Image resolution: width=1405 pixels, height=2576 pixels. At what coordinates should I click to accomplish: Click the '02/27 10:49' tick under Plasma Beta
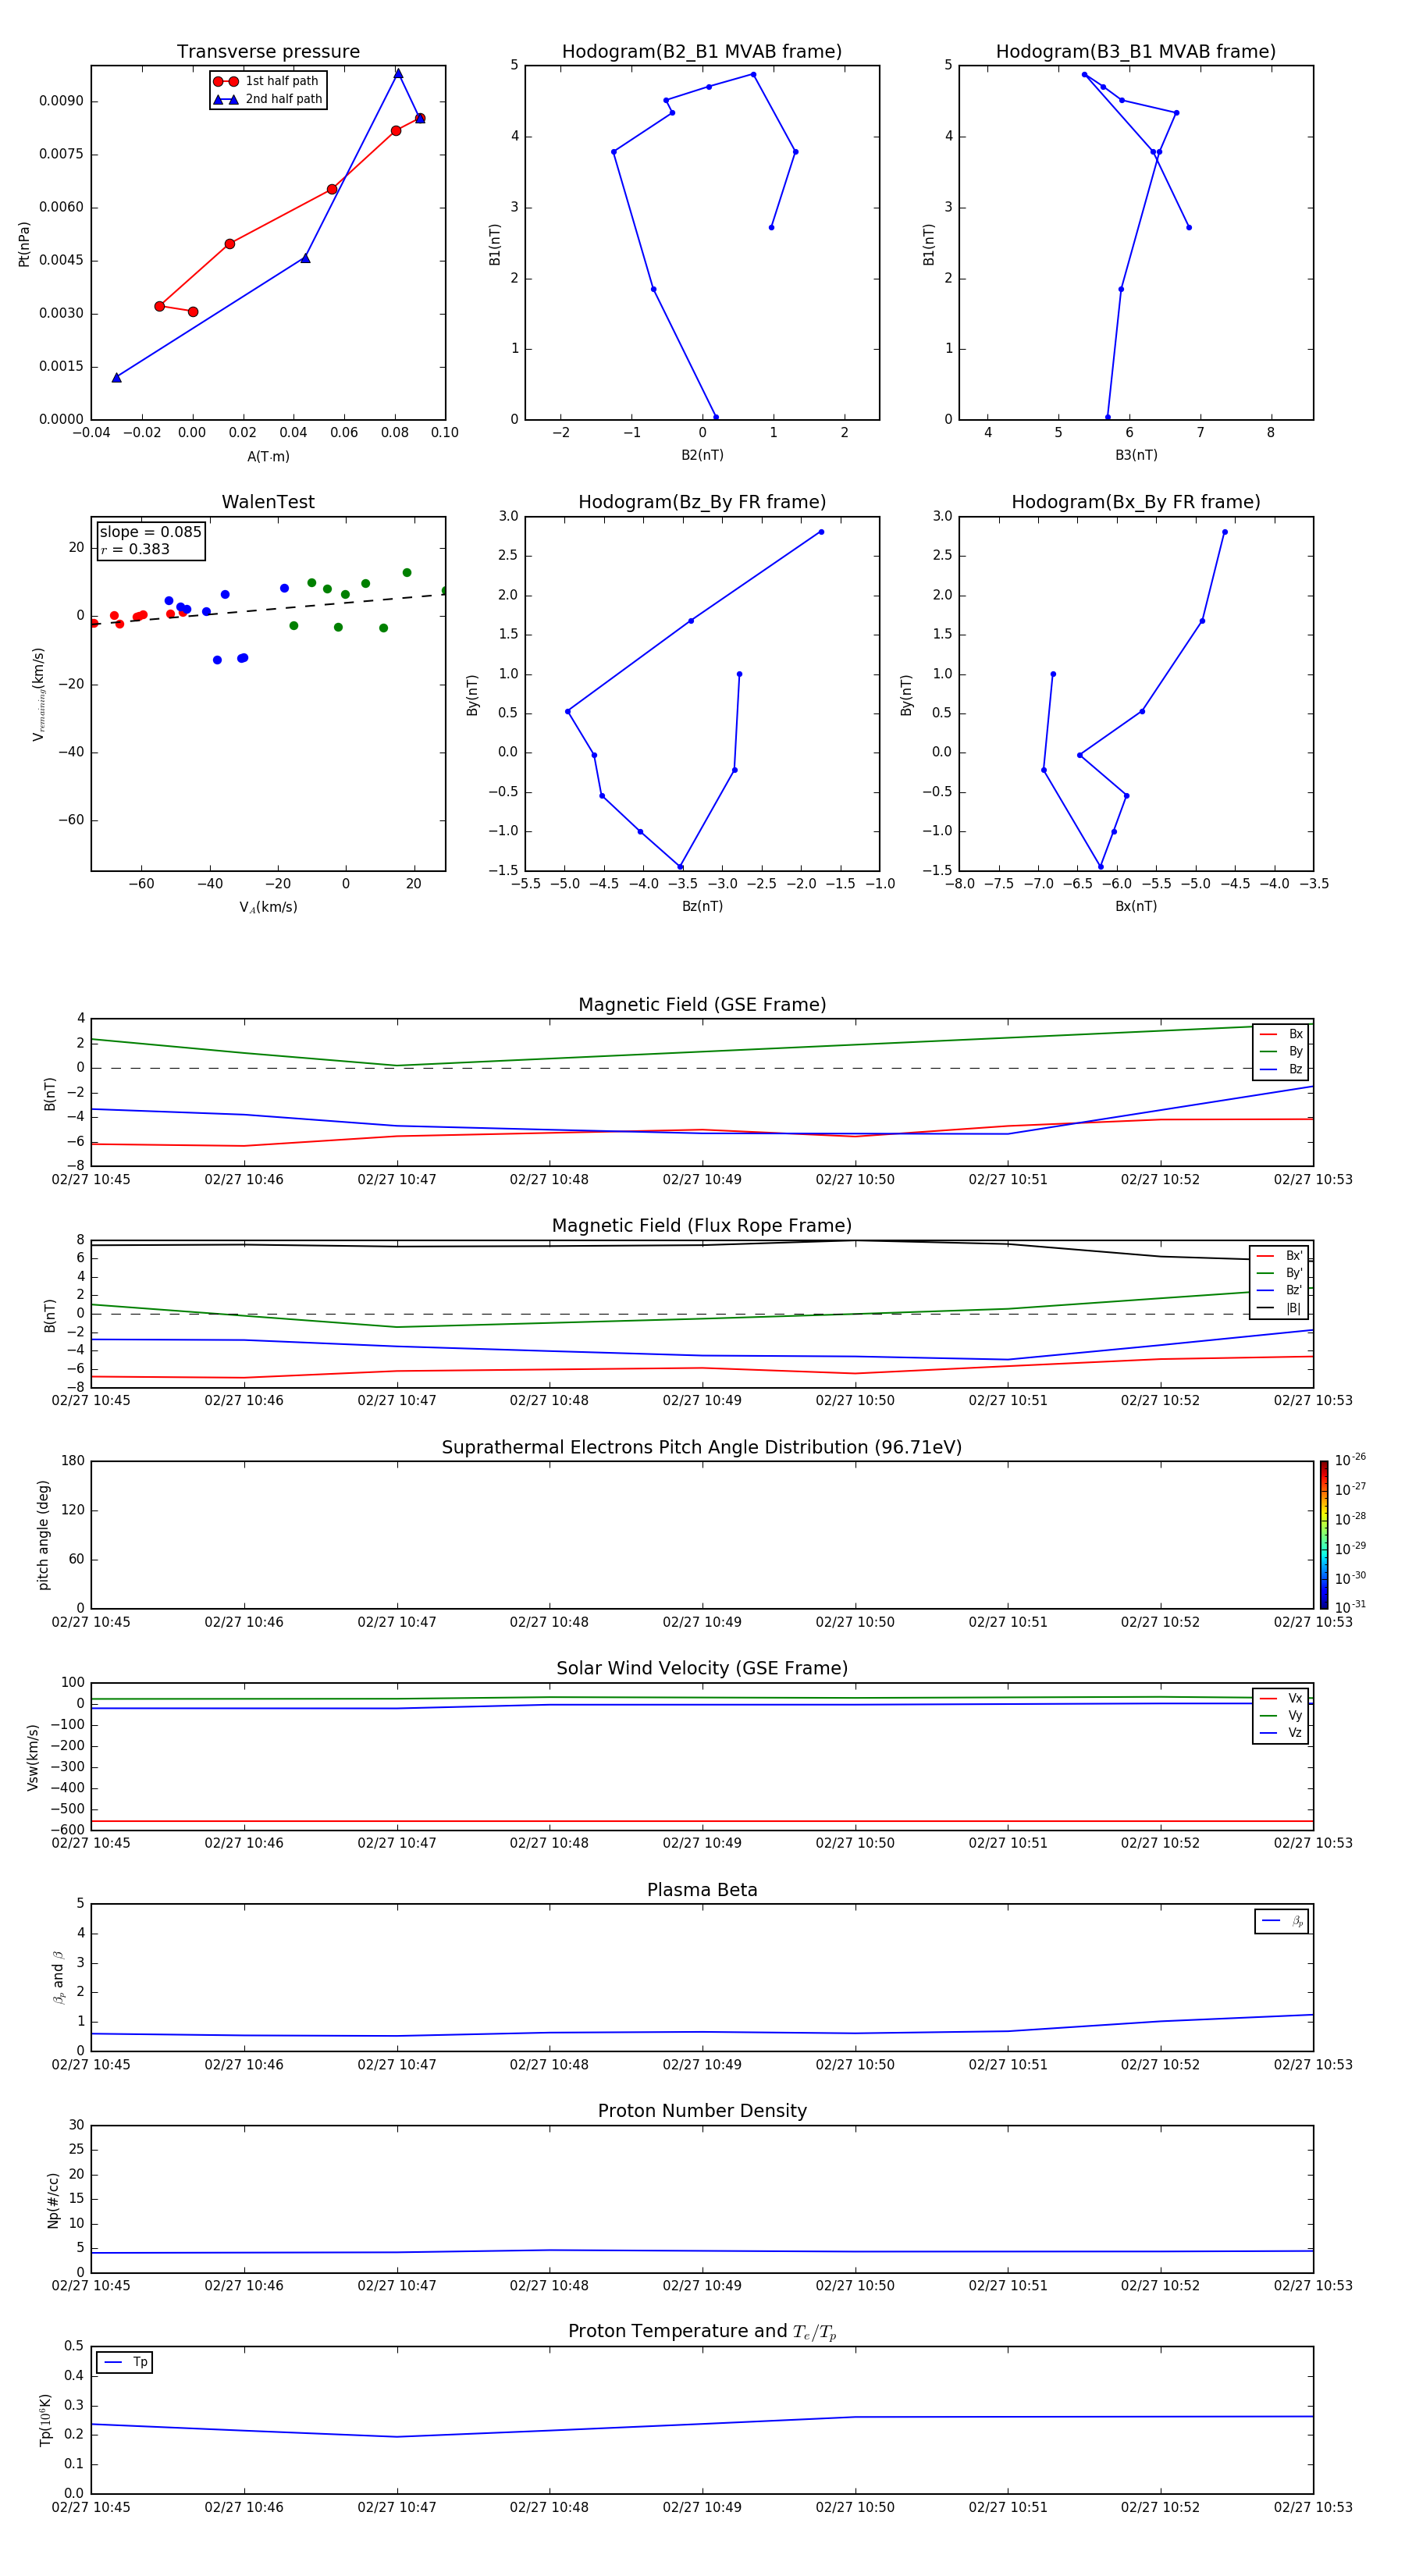coord(702,2064)
